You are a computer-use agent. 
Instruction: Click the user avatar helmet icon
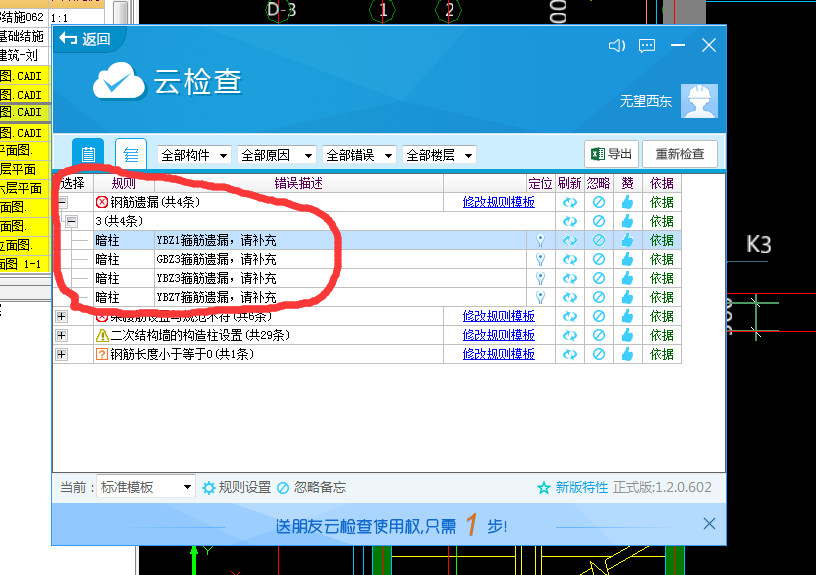point(699,101)
